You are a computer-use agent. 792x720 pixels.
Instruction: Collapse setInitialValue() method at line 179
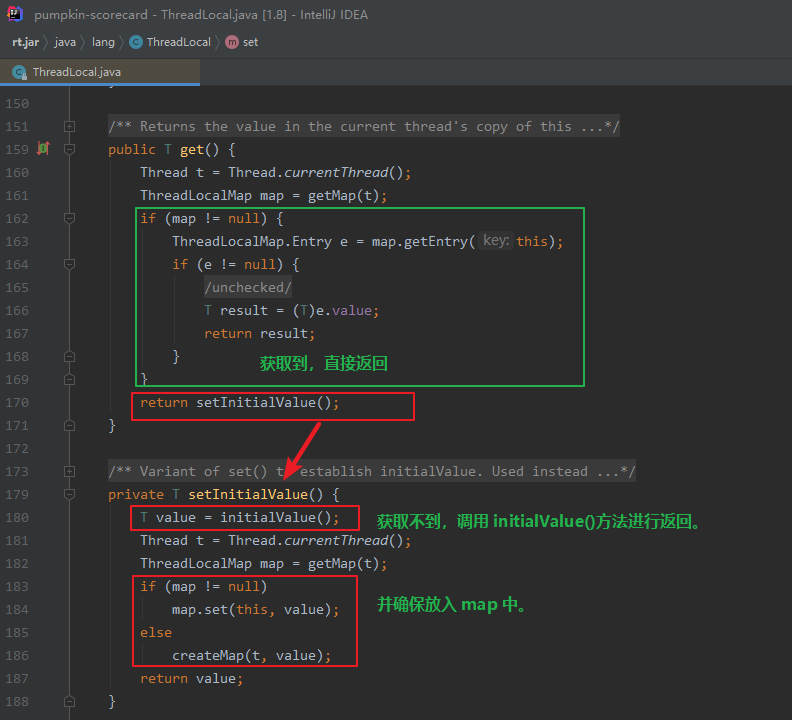point(70,494)
